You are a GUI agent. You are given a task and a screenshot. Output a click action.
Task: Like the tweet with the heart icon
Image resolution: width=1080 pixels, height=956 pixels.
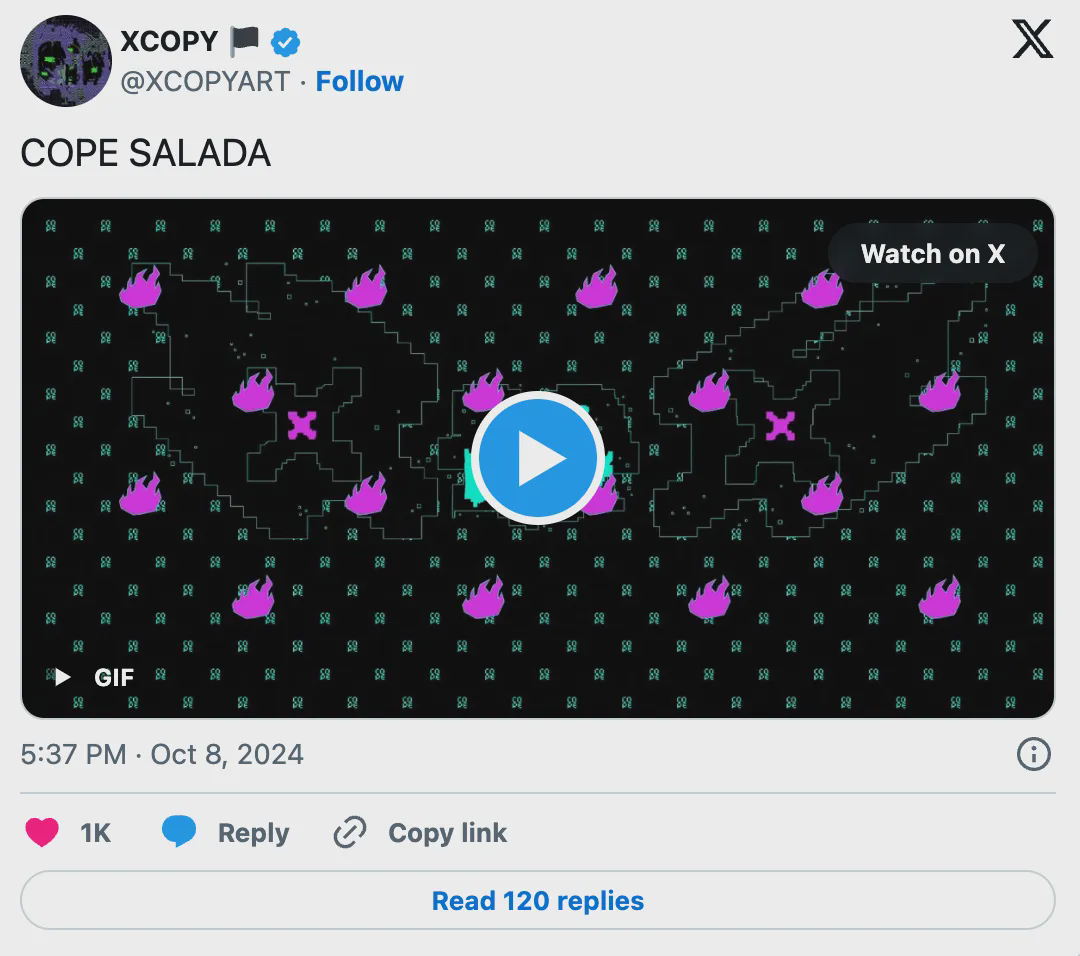[42, 832]
